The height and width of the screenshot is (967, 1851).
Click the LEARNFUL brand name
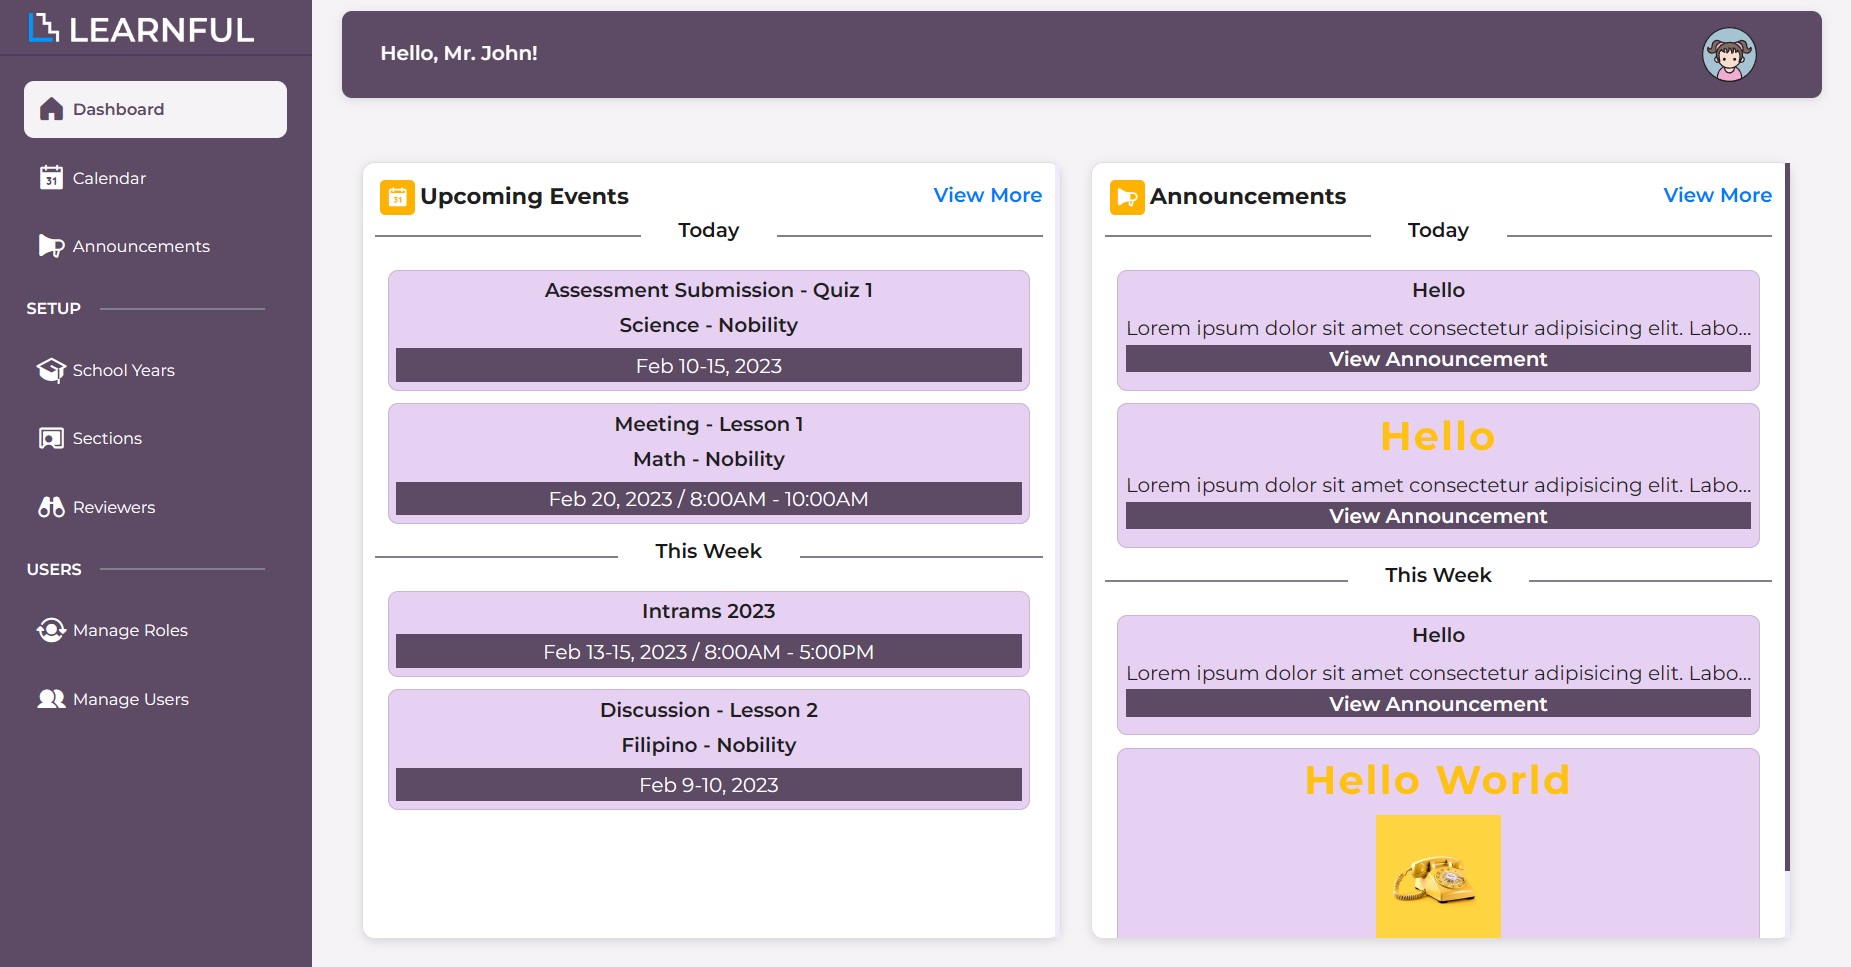(162, 30)
